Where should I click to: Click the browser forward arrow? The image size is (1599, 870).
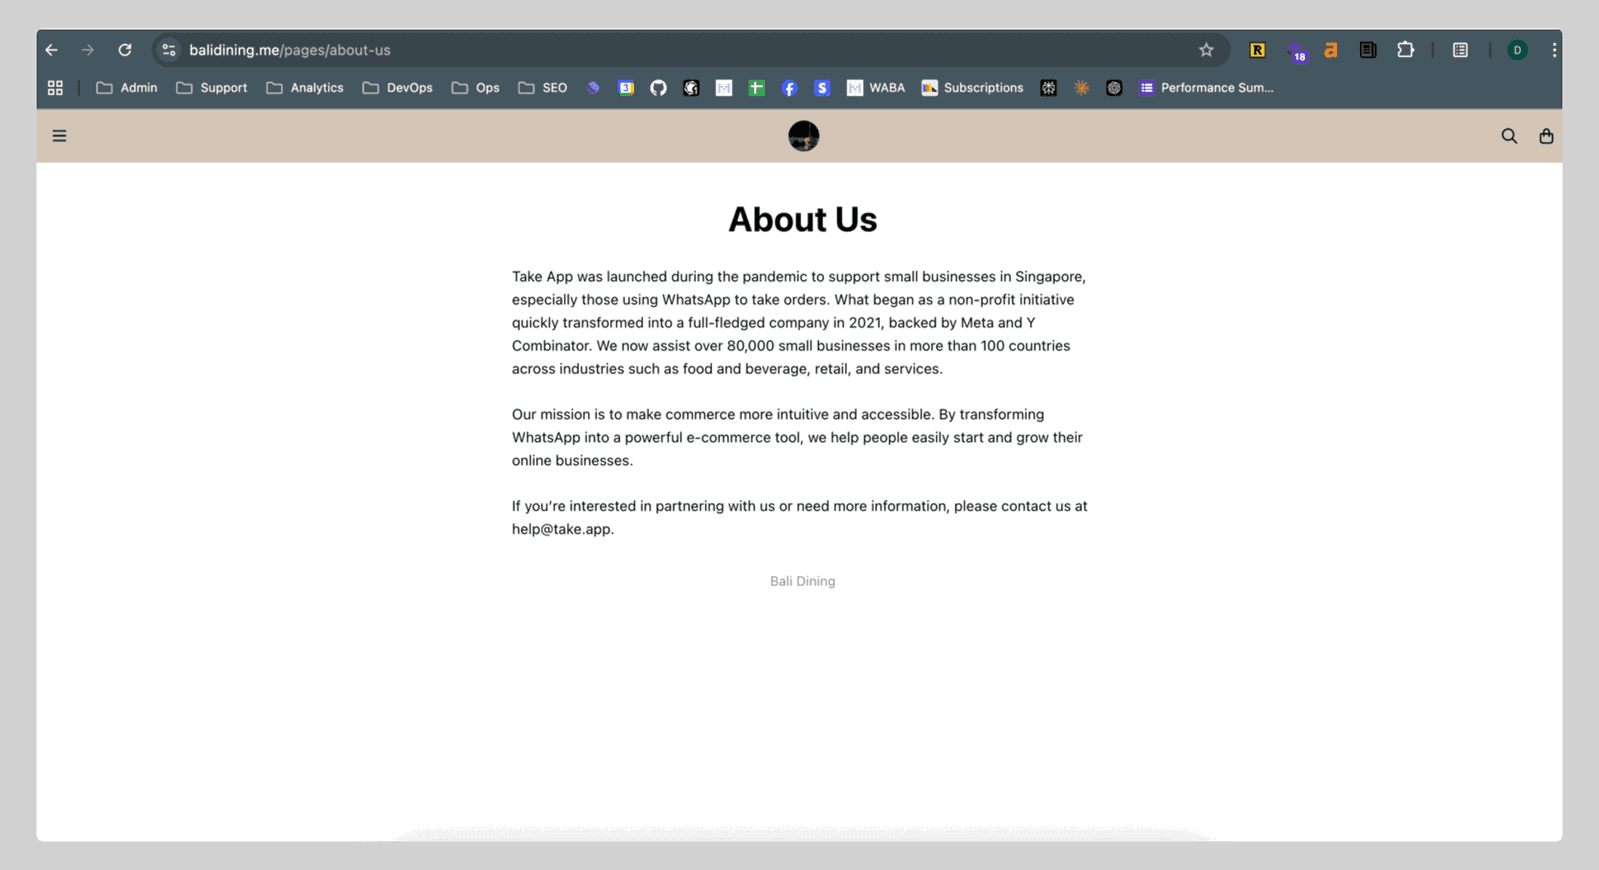[x=88, y=50]
